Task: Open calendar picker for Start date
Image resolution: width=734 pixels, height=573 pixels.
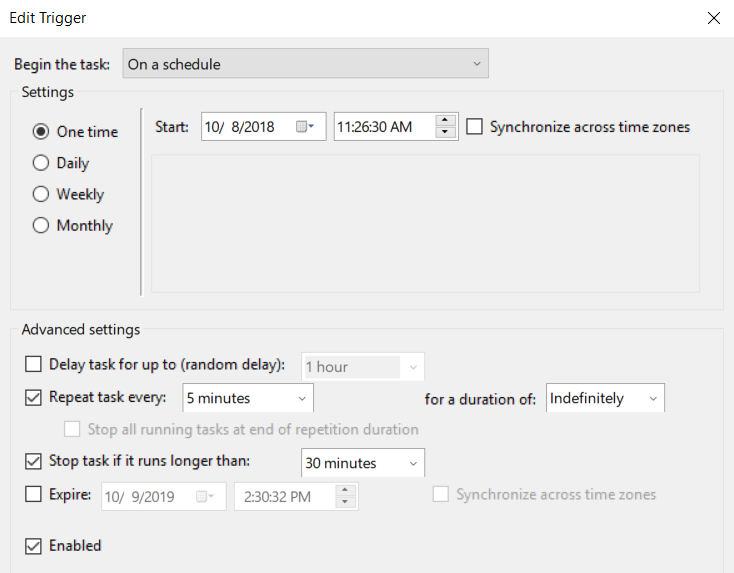Action: (305, 127)
